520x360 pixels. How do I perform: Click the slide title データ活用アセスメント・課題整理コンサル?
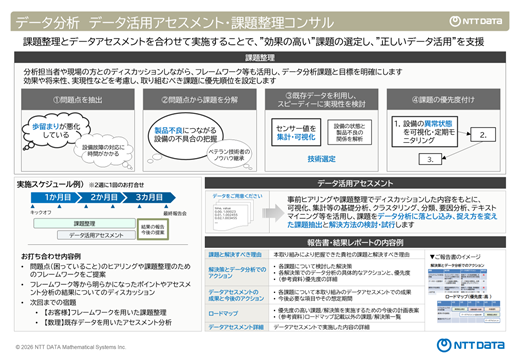(211, 23)
